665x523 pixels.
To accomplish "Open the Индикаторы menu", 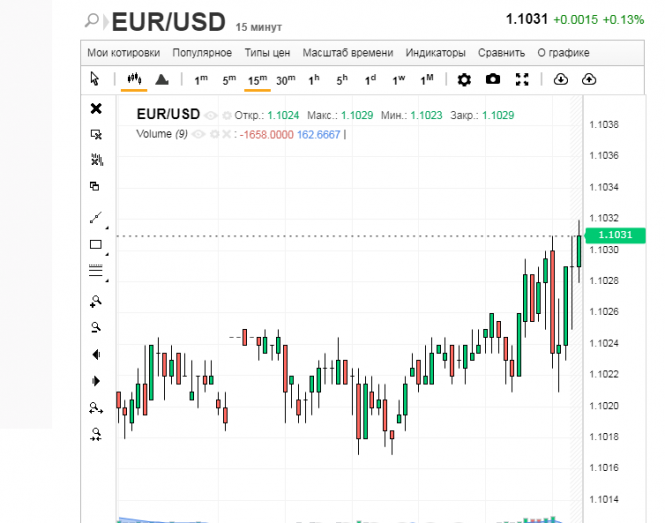I will point(436,53).
